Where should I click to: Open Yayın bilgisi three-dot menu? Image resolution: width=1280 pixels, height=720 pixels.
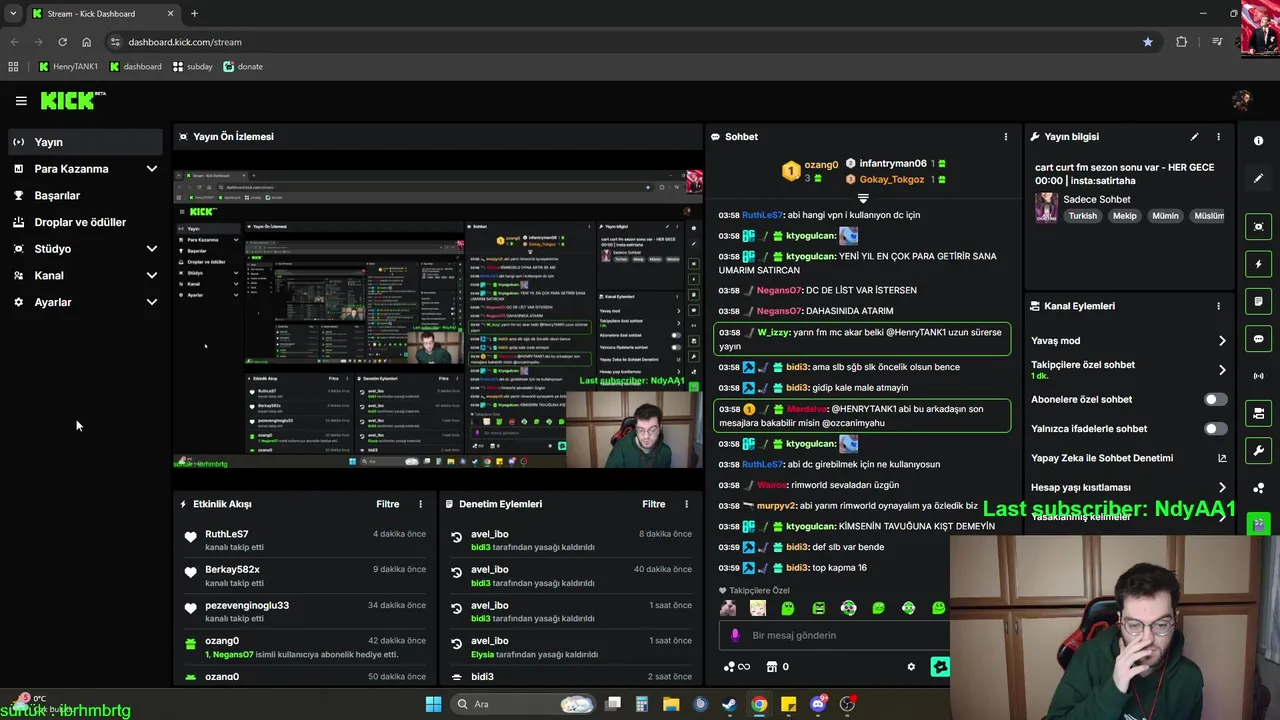pos(1218,137)
